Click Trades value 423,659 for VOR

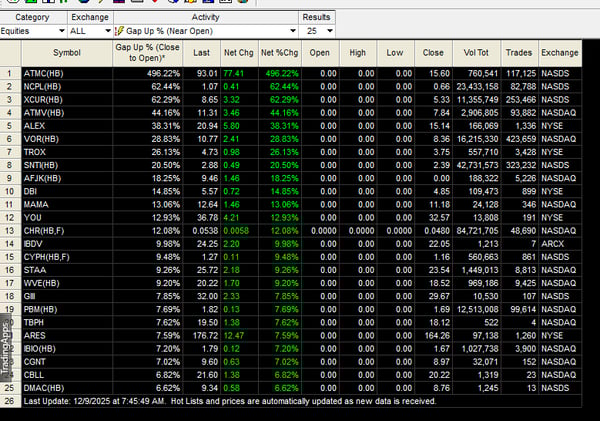point(521,139)
